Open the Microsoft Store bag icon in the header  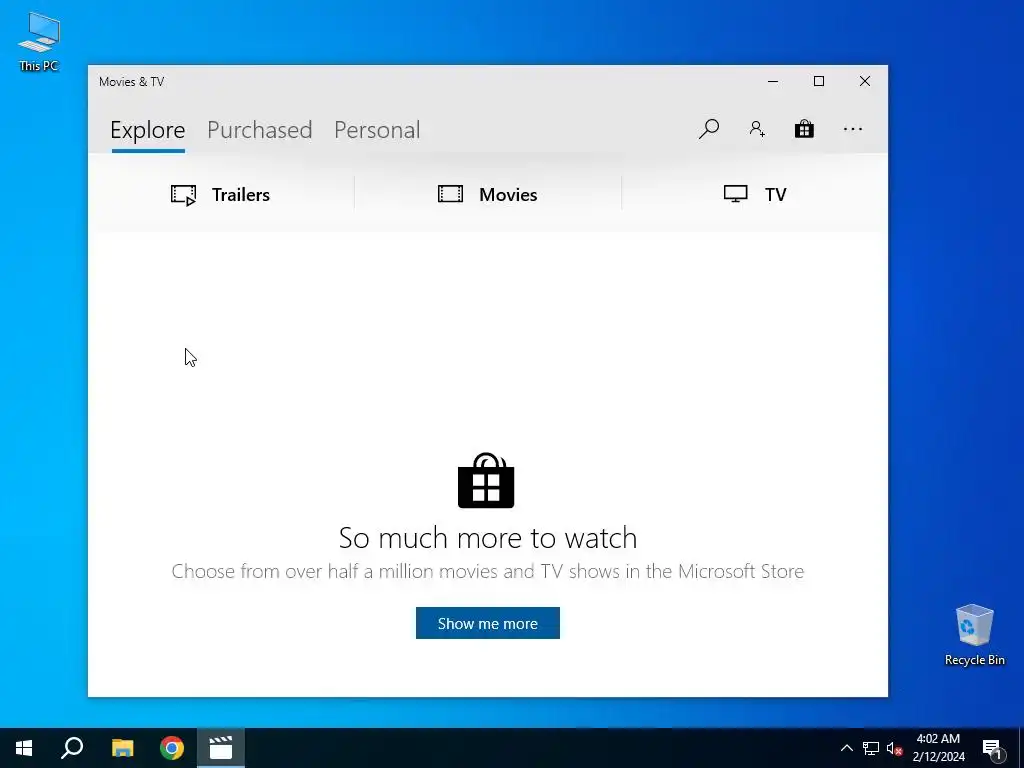tap(804, 129)
